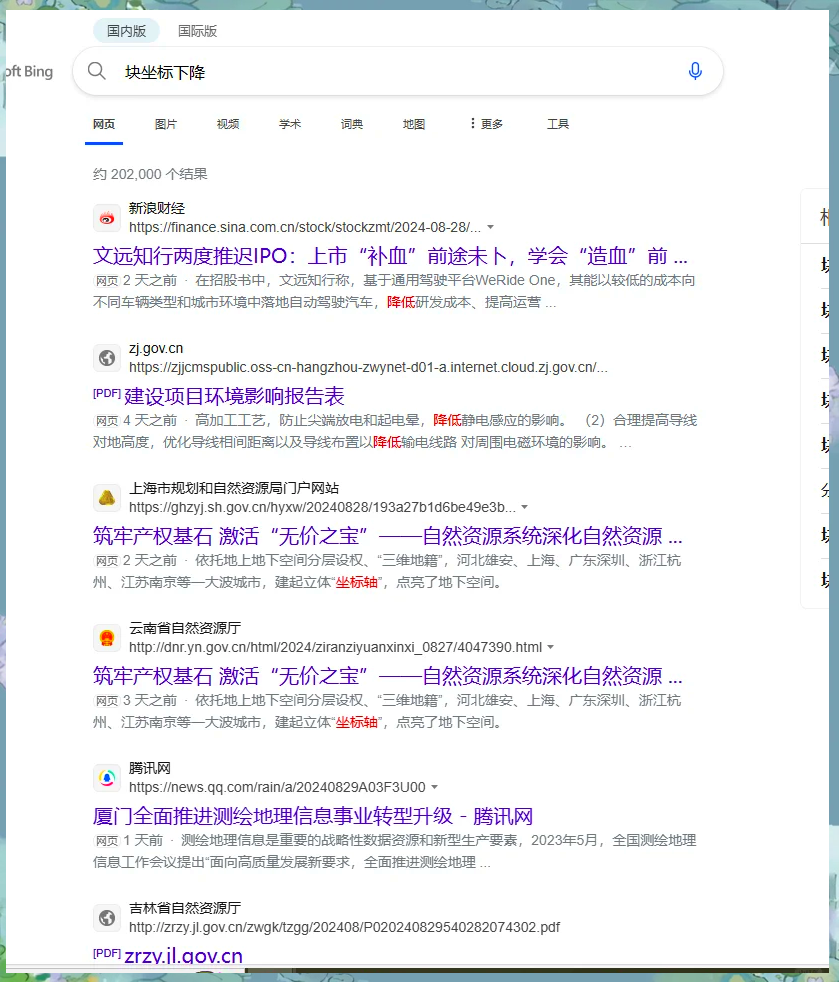Screen dimensions: 839x982
Task: Expand dropdown arrow beside finance.sina.com.cn URL
Action: click(491, 227)
